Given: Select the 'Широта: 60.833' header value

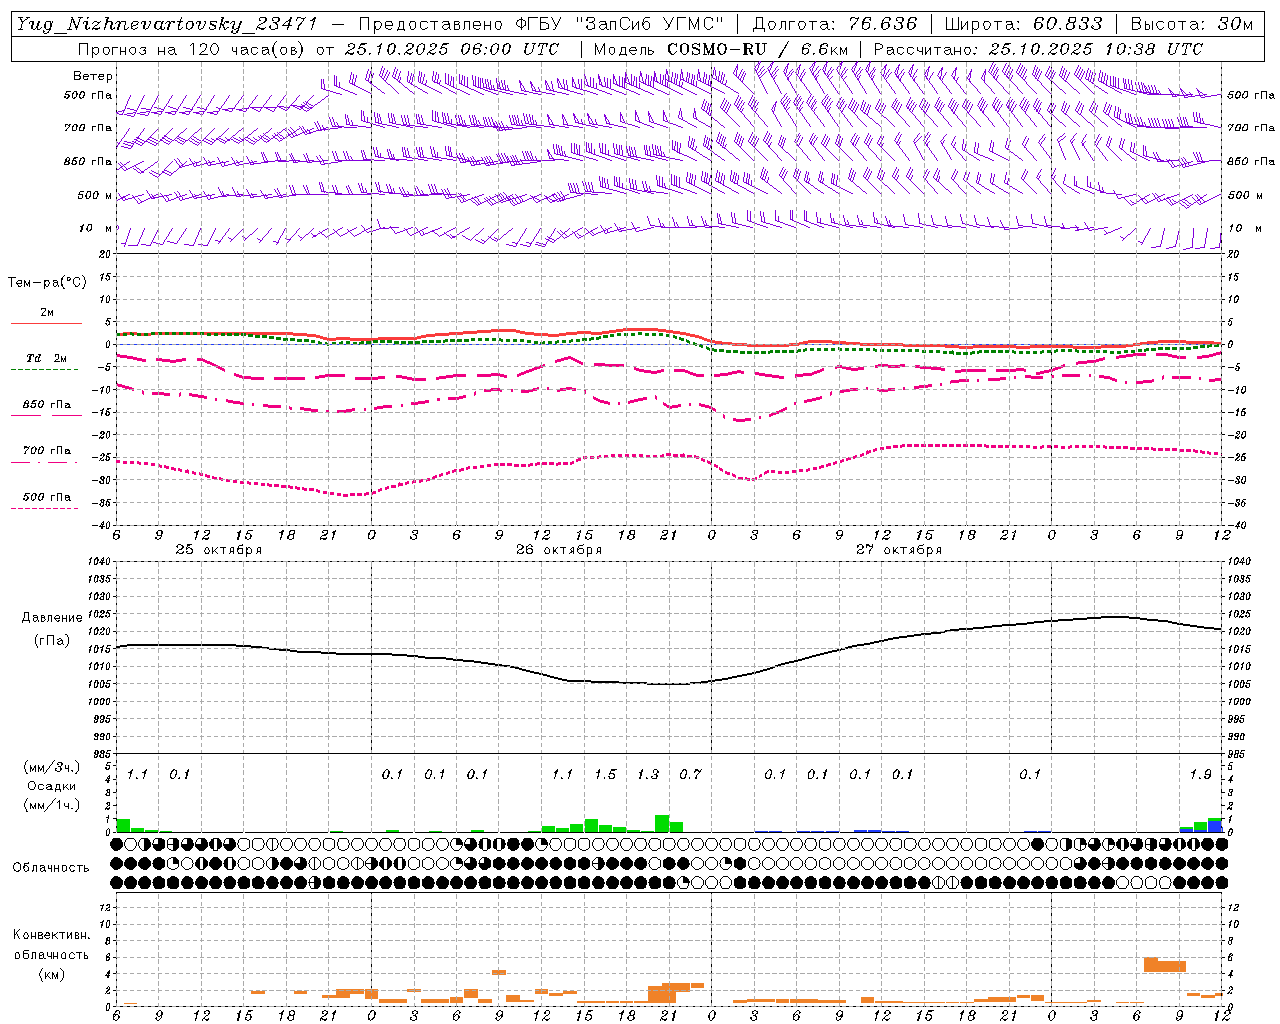Looking at the screenshot, I should pyautogui.click(x=1023, y=25).
